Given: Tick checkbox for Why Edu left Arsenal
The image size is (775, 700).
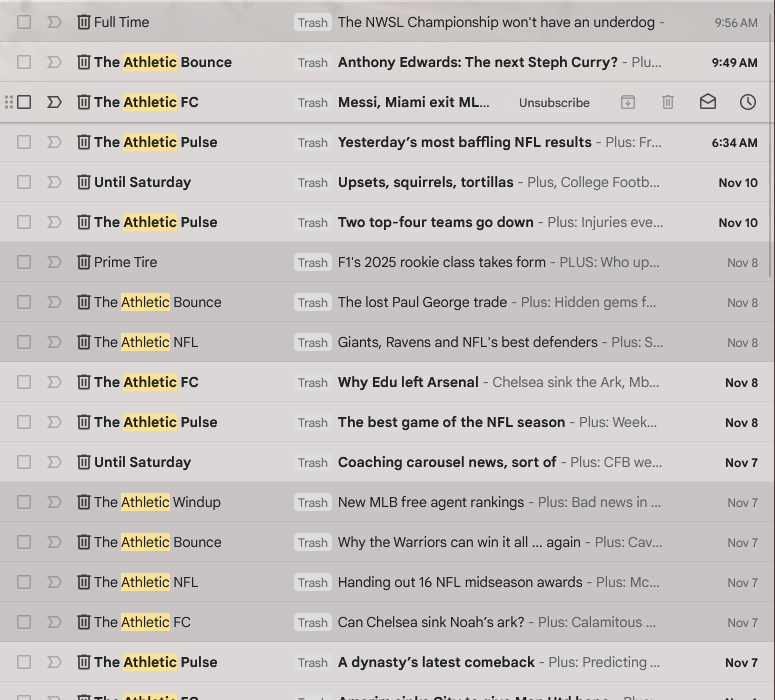Looking at the screenshot, I should pyautogui.click(x=24, y=382).
